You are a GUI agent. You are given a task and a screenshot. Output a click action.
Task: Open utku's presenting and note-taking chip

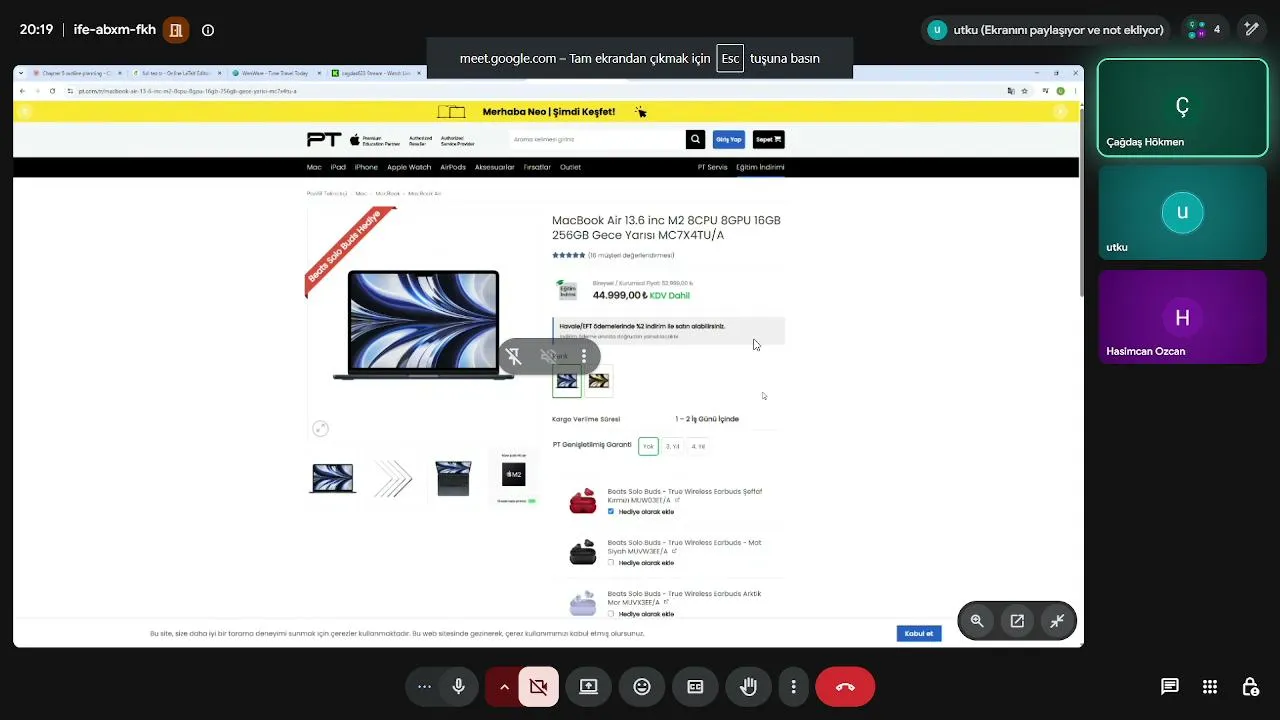tap(1047, 30)
